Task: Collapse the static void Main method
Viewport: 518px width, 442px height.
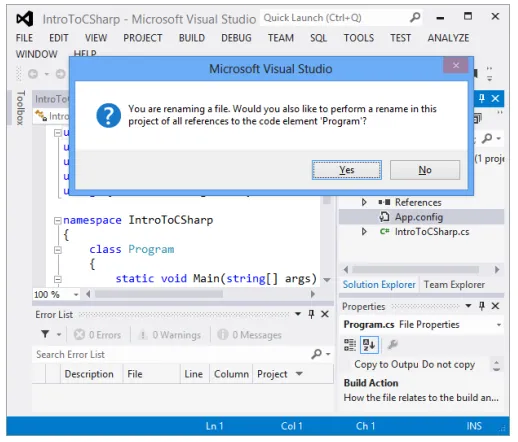Action: click(x=58, y=279)
